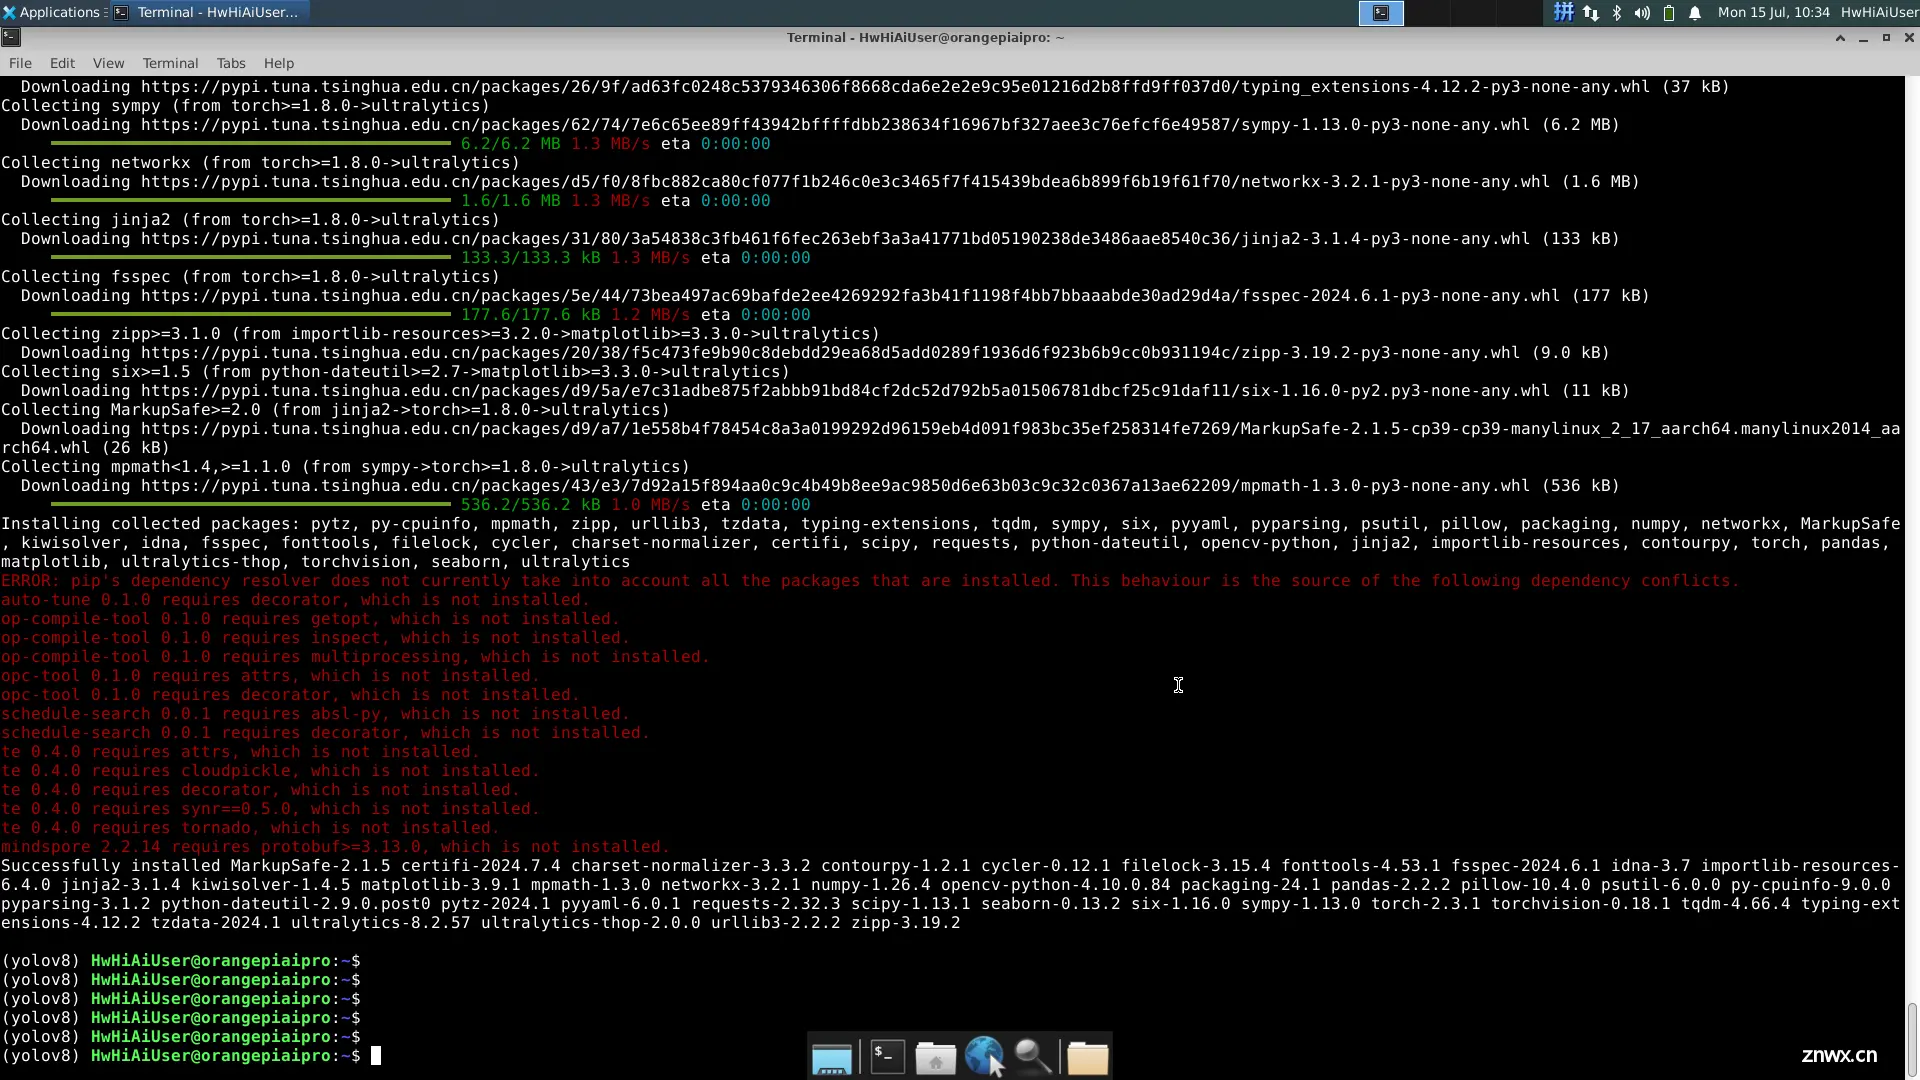1920x1080 pixels.
Task: Open the Application Finder magnifier in dock
Action: pos(1033,1057)
